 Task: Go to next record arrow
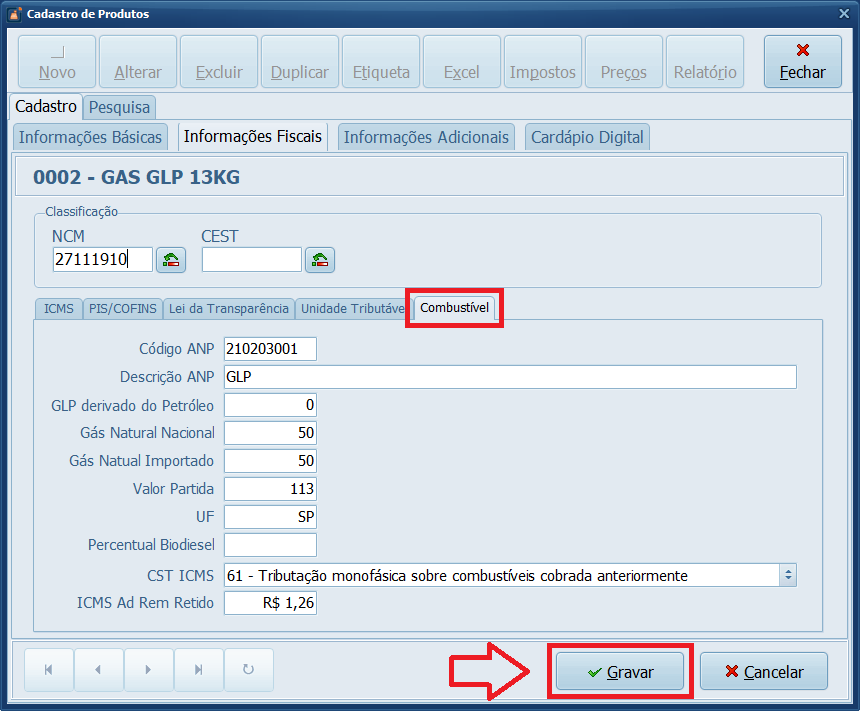coord(148,670)
